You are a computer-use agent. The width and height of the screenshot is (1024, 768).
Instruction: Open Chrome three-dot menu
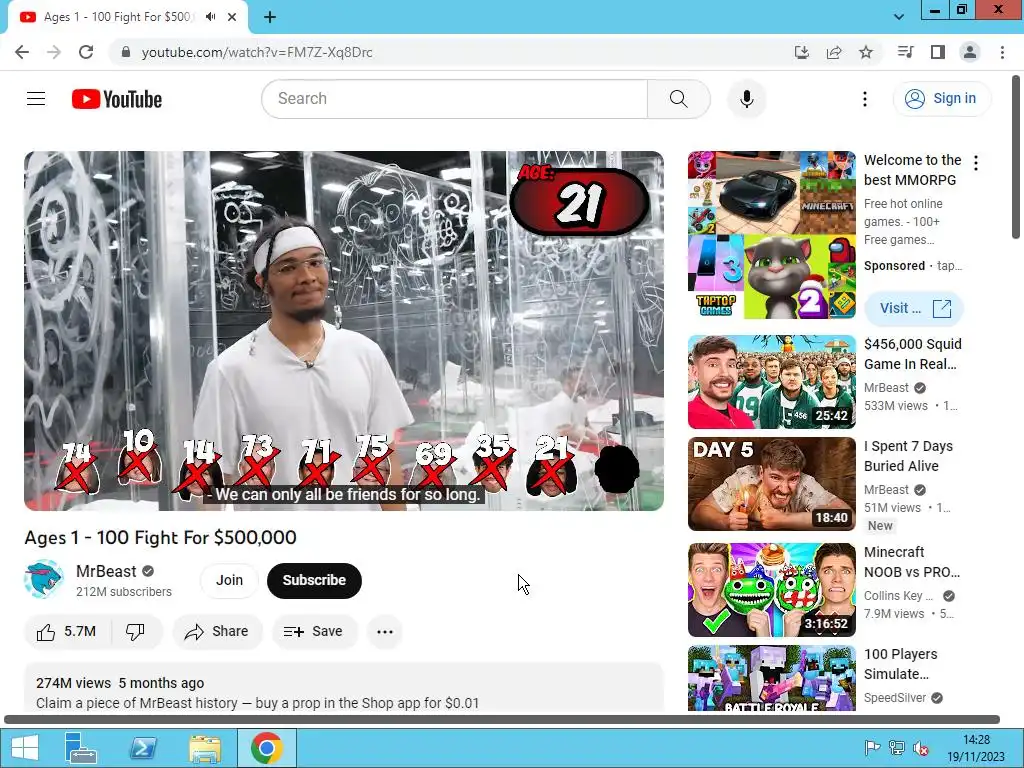[x=1002, y=52]
